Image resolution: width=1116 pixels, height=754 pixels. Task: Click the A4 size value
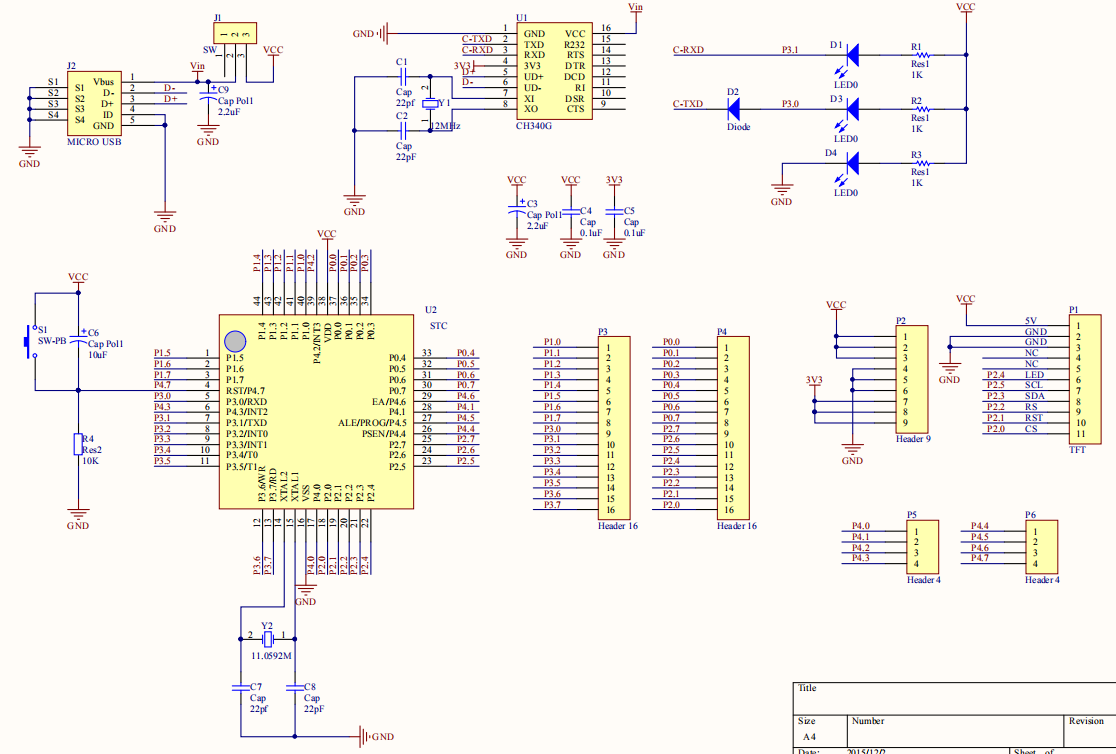point(809,737)
